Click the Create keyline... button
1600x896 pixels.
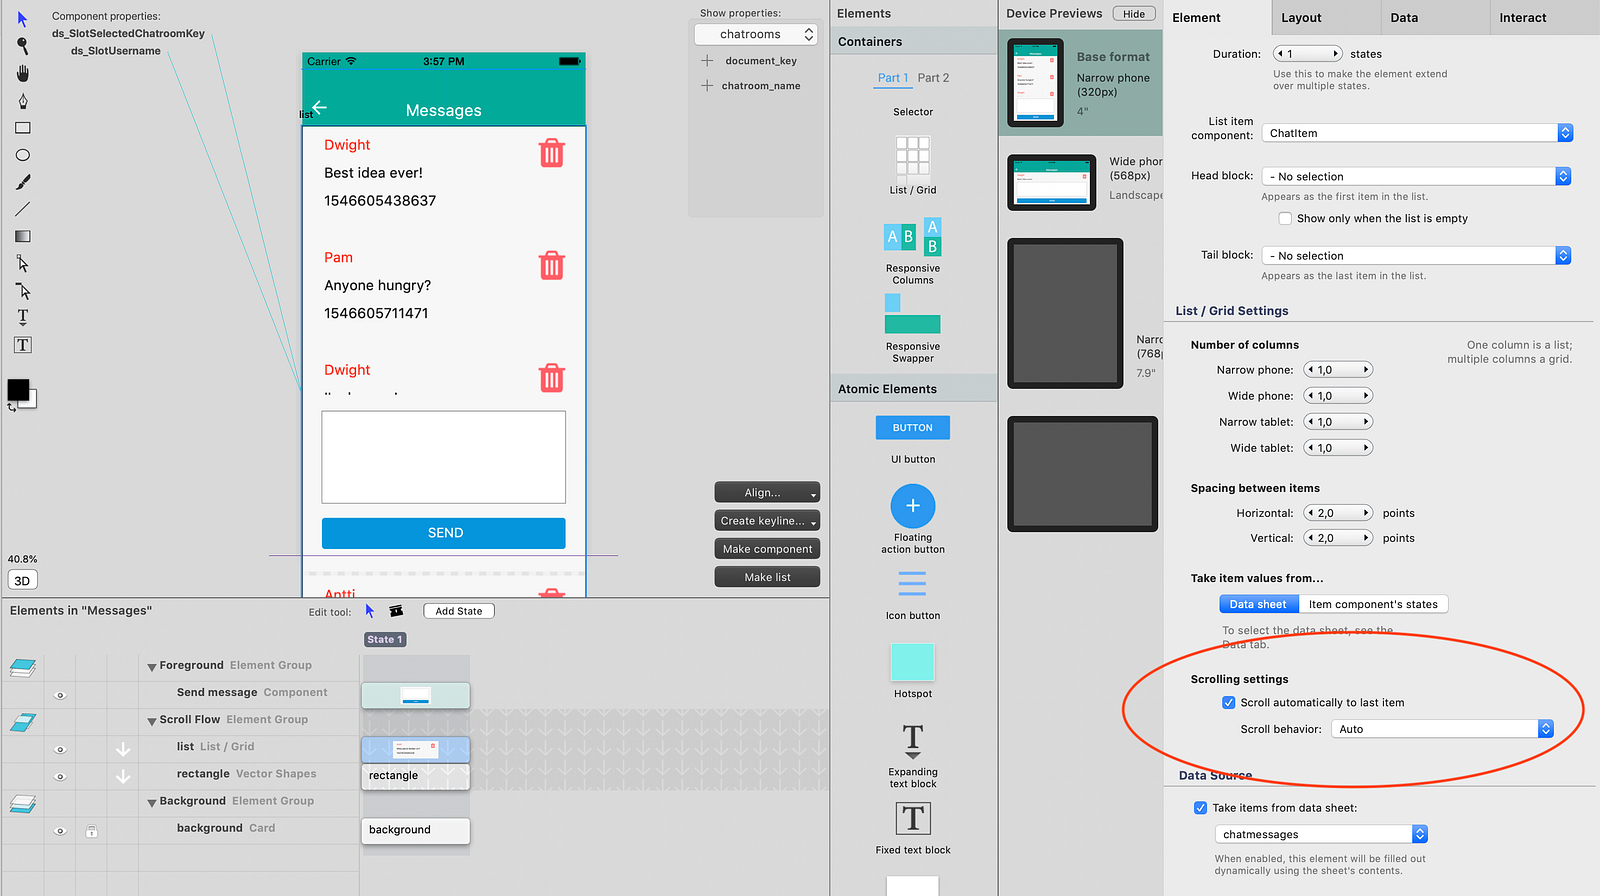coord(767,521)
